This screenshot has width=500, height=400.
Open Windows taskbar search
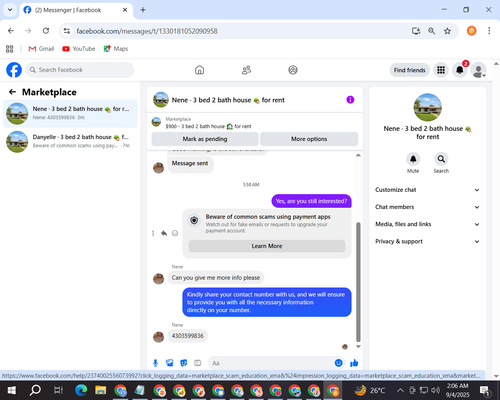point(35,390)
